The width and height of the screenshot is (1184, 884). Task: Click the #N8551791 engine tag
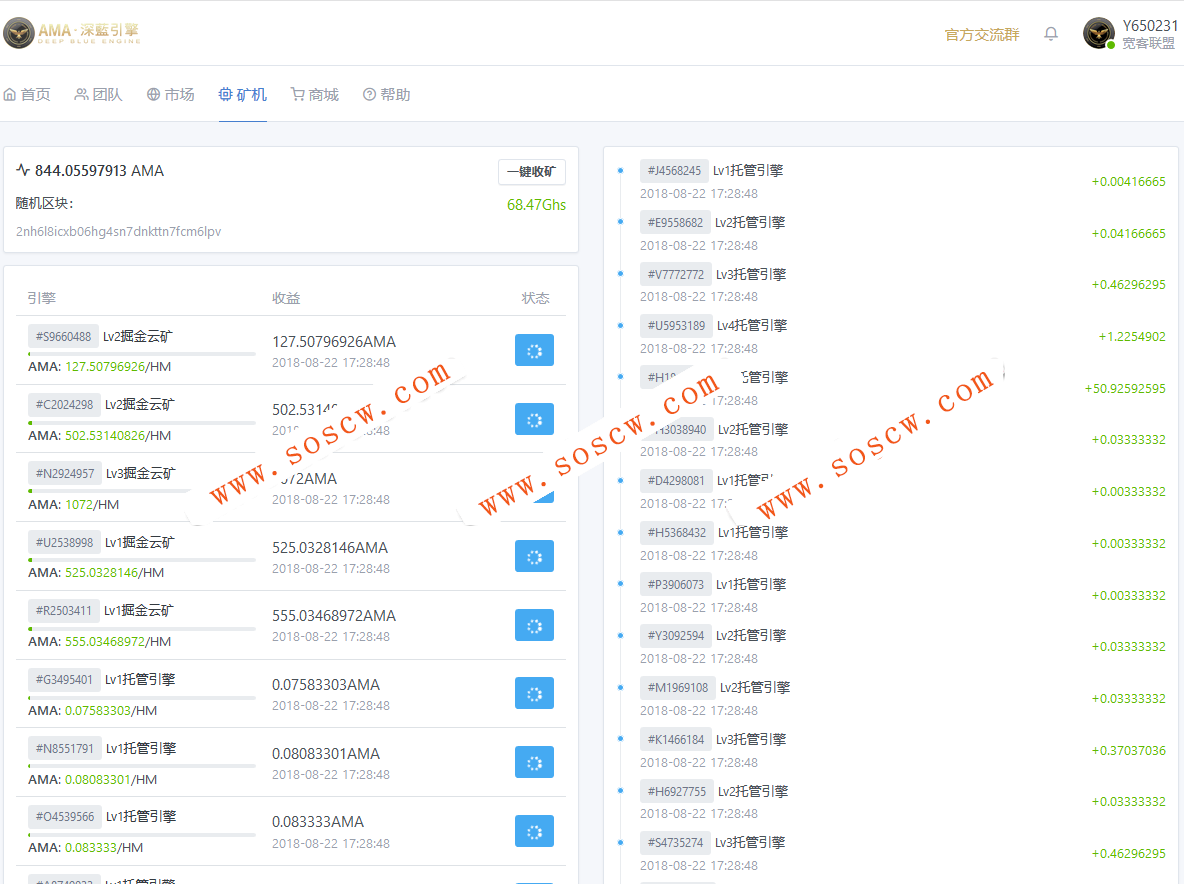(65, 748)
